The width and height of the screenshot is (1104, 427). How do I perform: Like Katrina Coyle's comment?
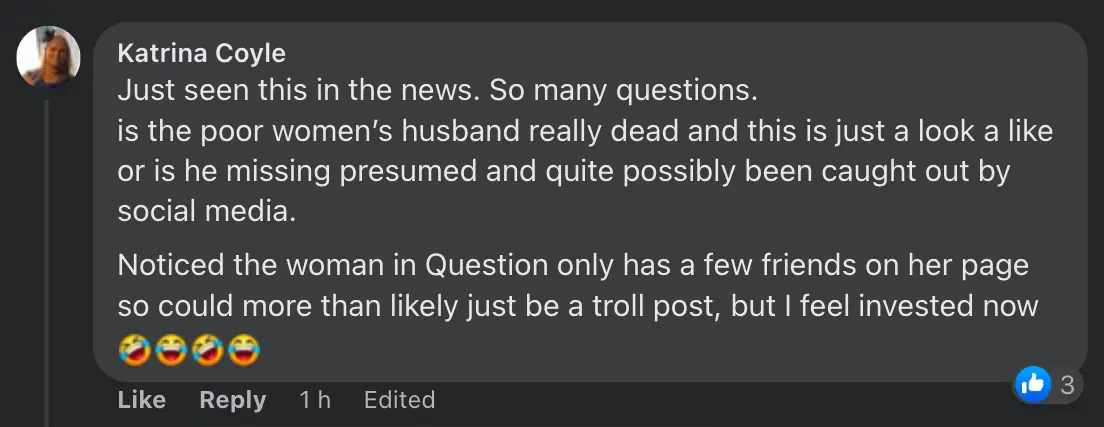(142, 400)
